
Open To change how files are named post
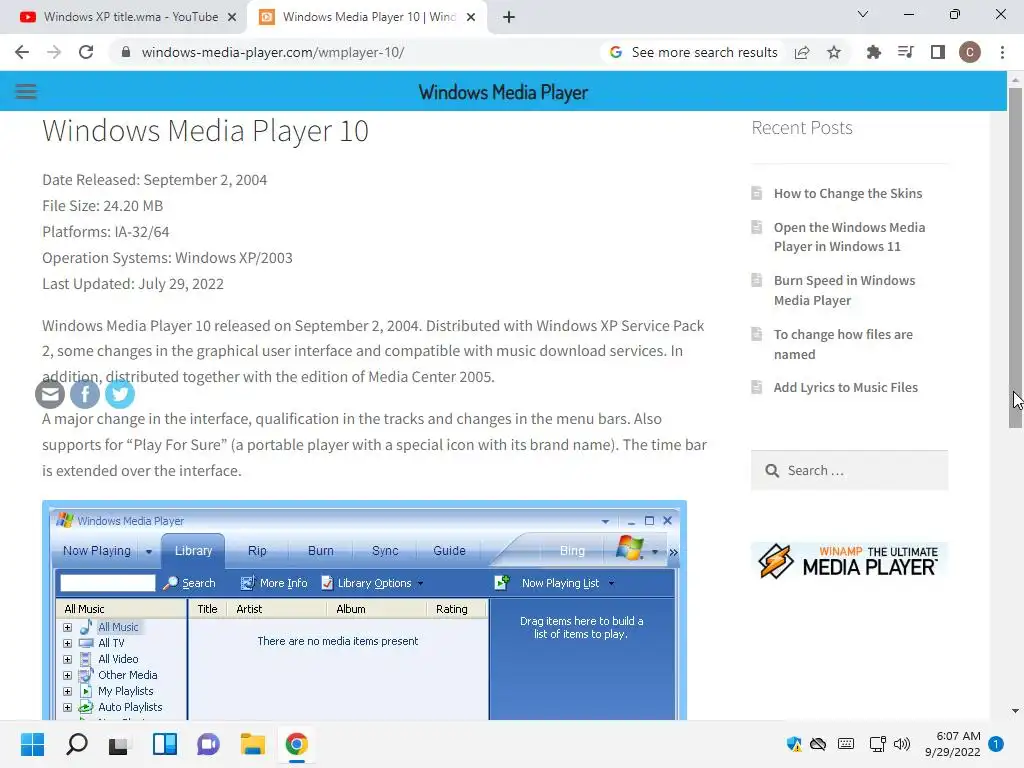click(x=843, y=344)
